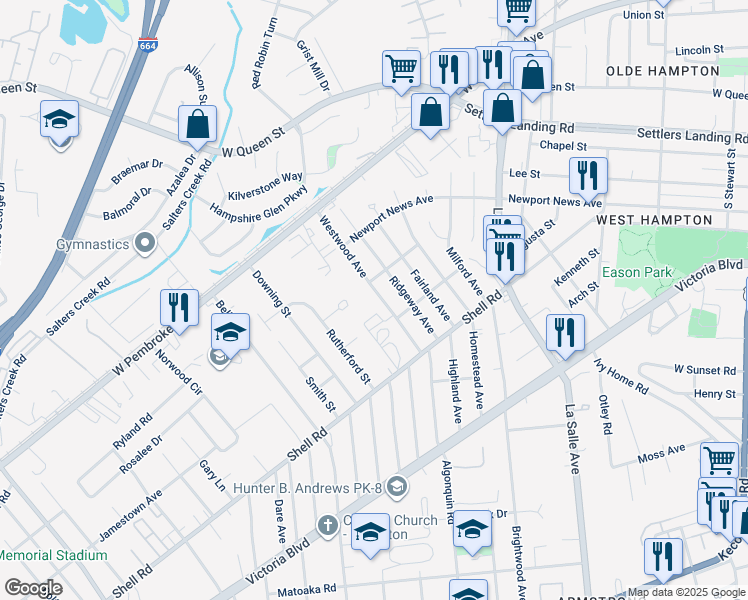This screenshot has height=600, width=748.
Task: Click the shopping cart marker above Grist Mill Dr's end
Action: coord(401,72)
